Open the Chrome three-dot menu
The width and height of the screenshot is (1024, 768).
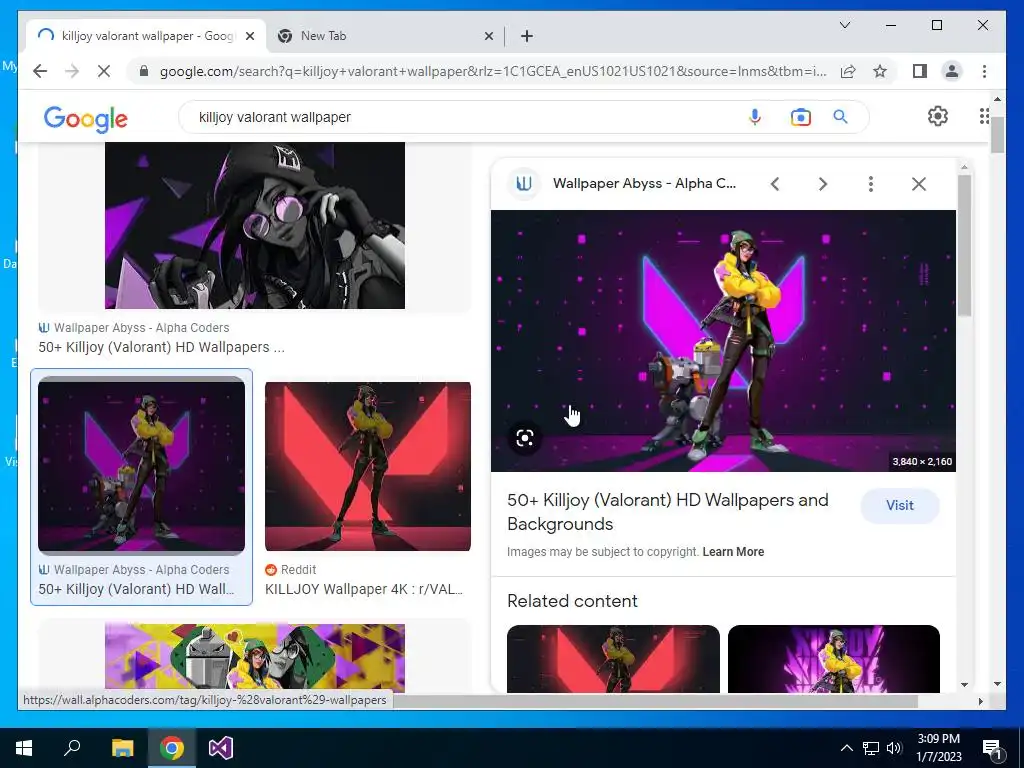[x=984, y=71]
